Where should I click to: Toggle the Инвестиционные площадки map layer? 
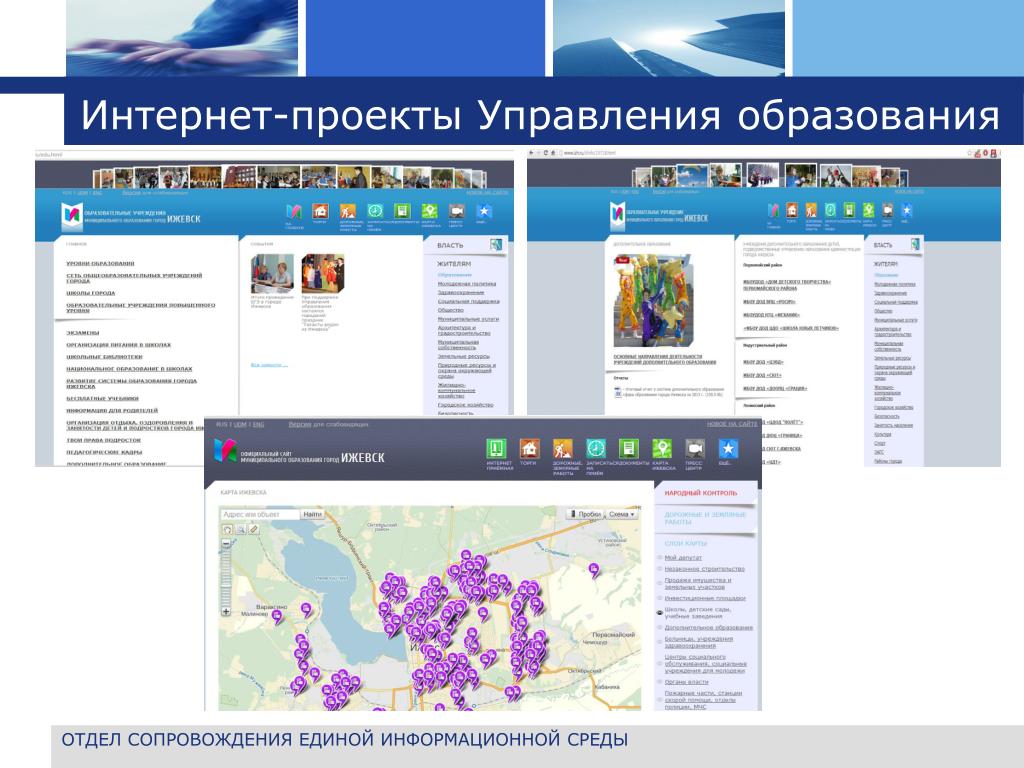coord(705,598)
